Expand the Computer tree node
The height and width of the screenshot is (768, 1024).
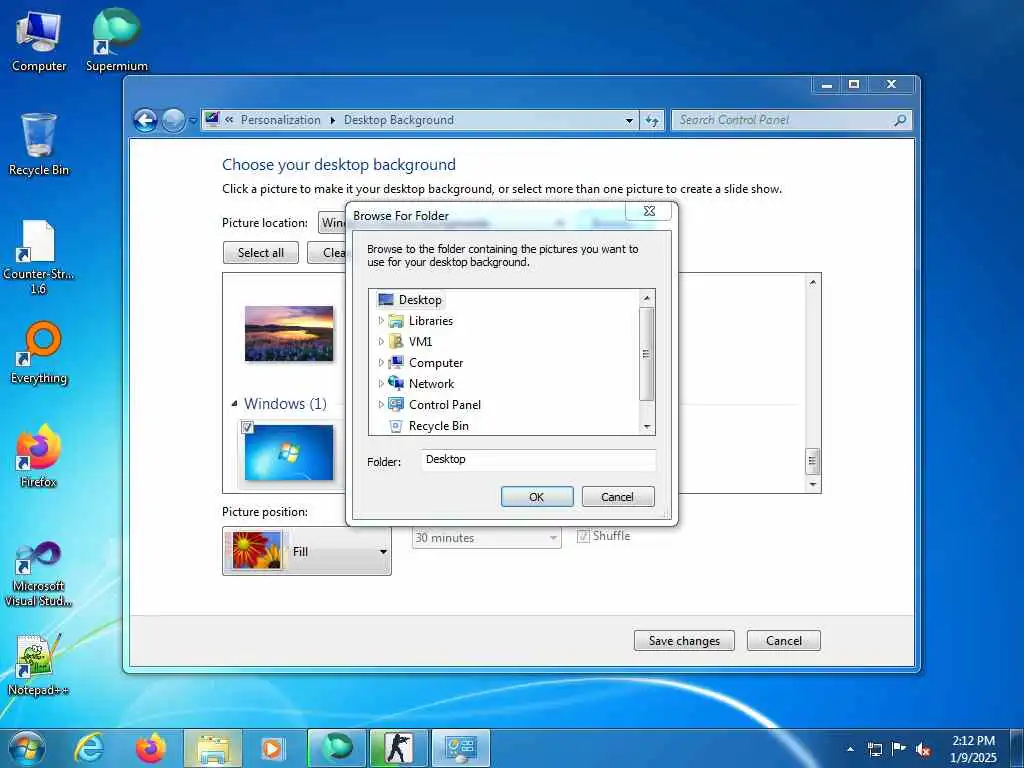[x=381, y=362]
